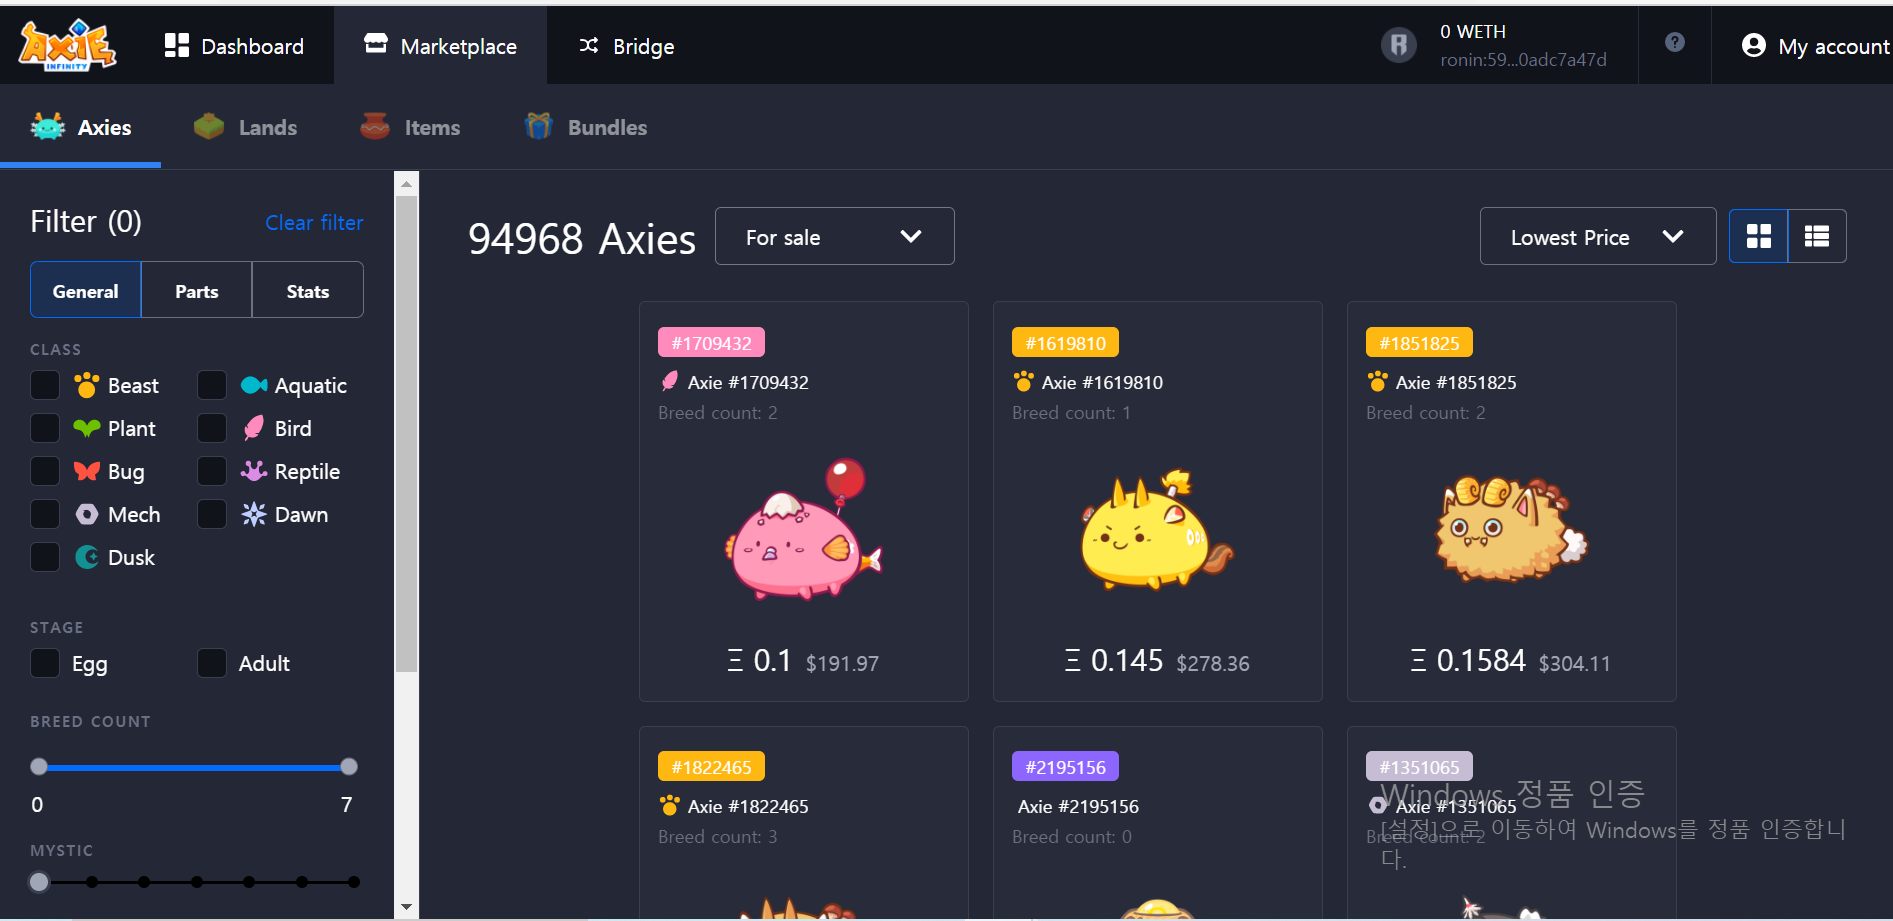
Task: Click the Lands tab block icon
Action: click(209, 127)
